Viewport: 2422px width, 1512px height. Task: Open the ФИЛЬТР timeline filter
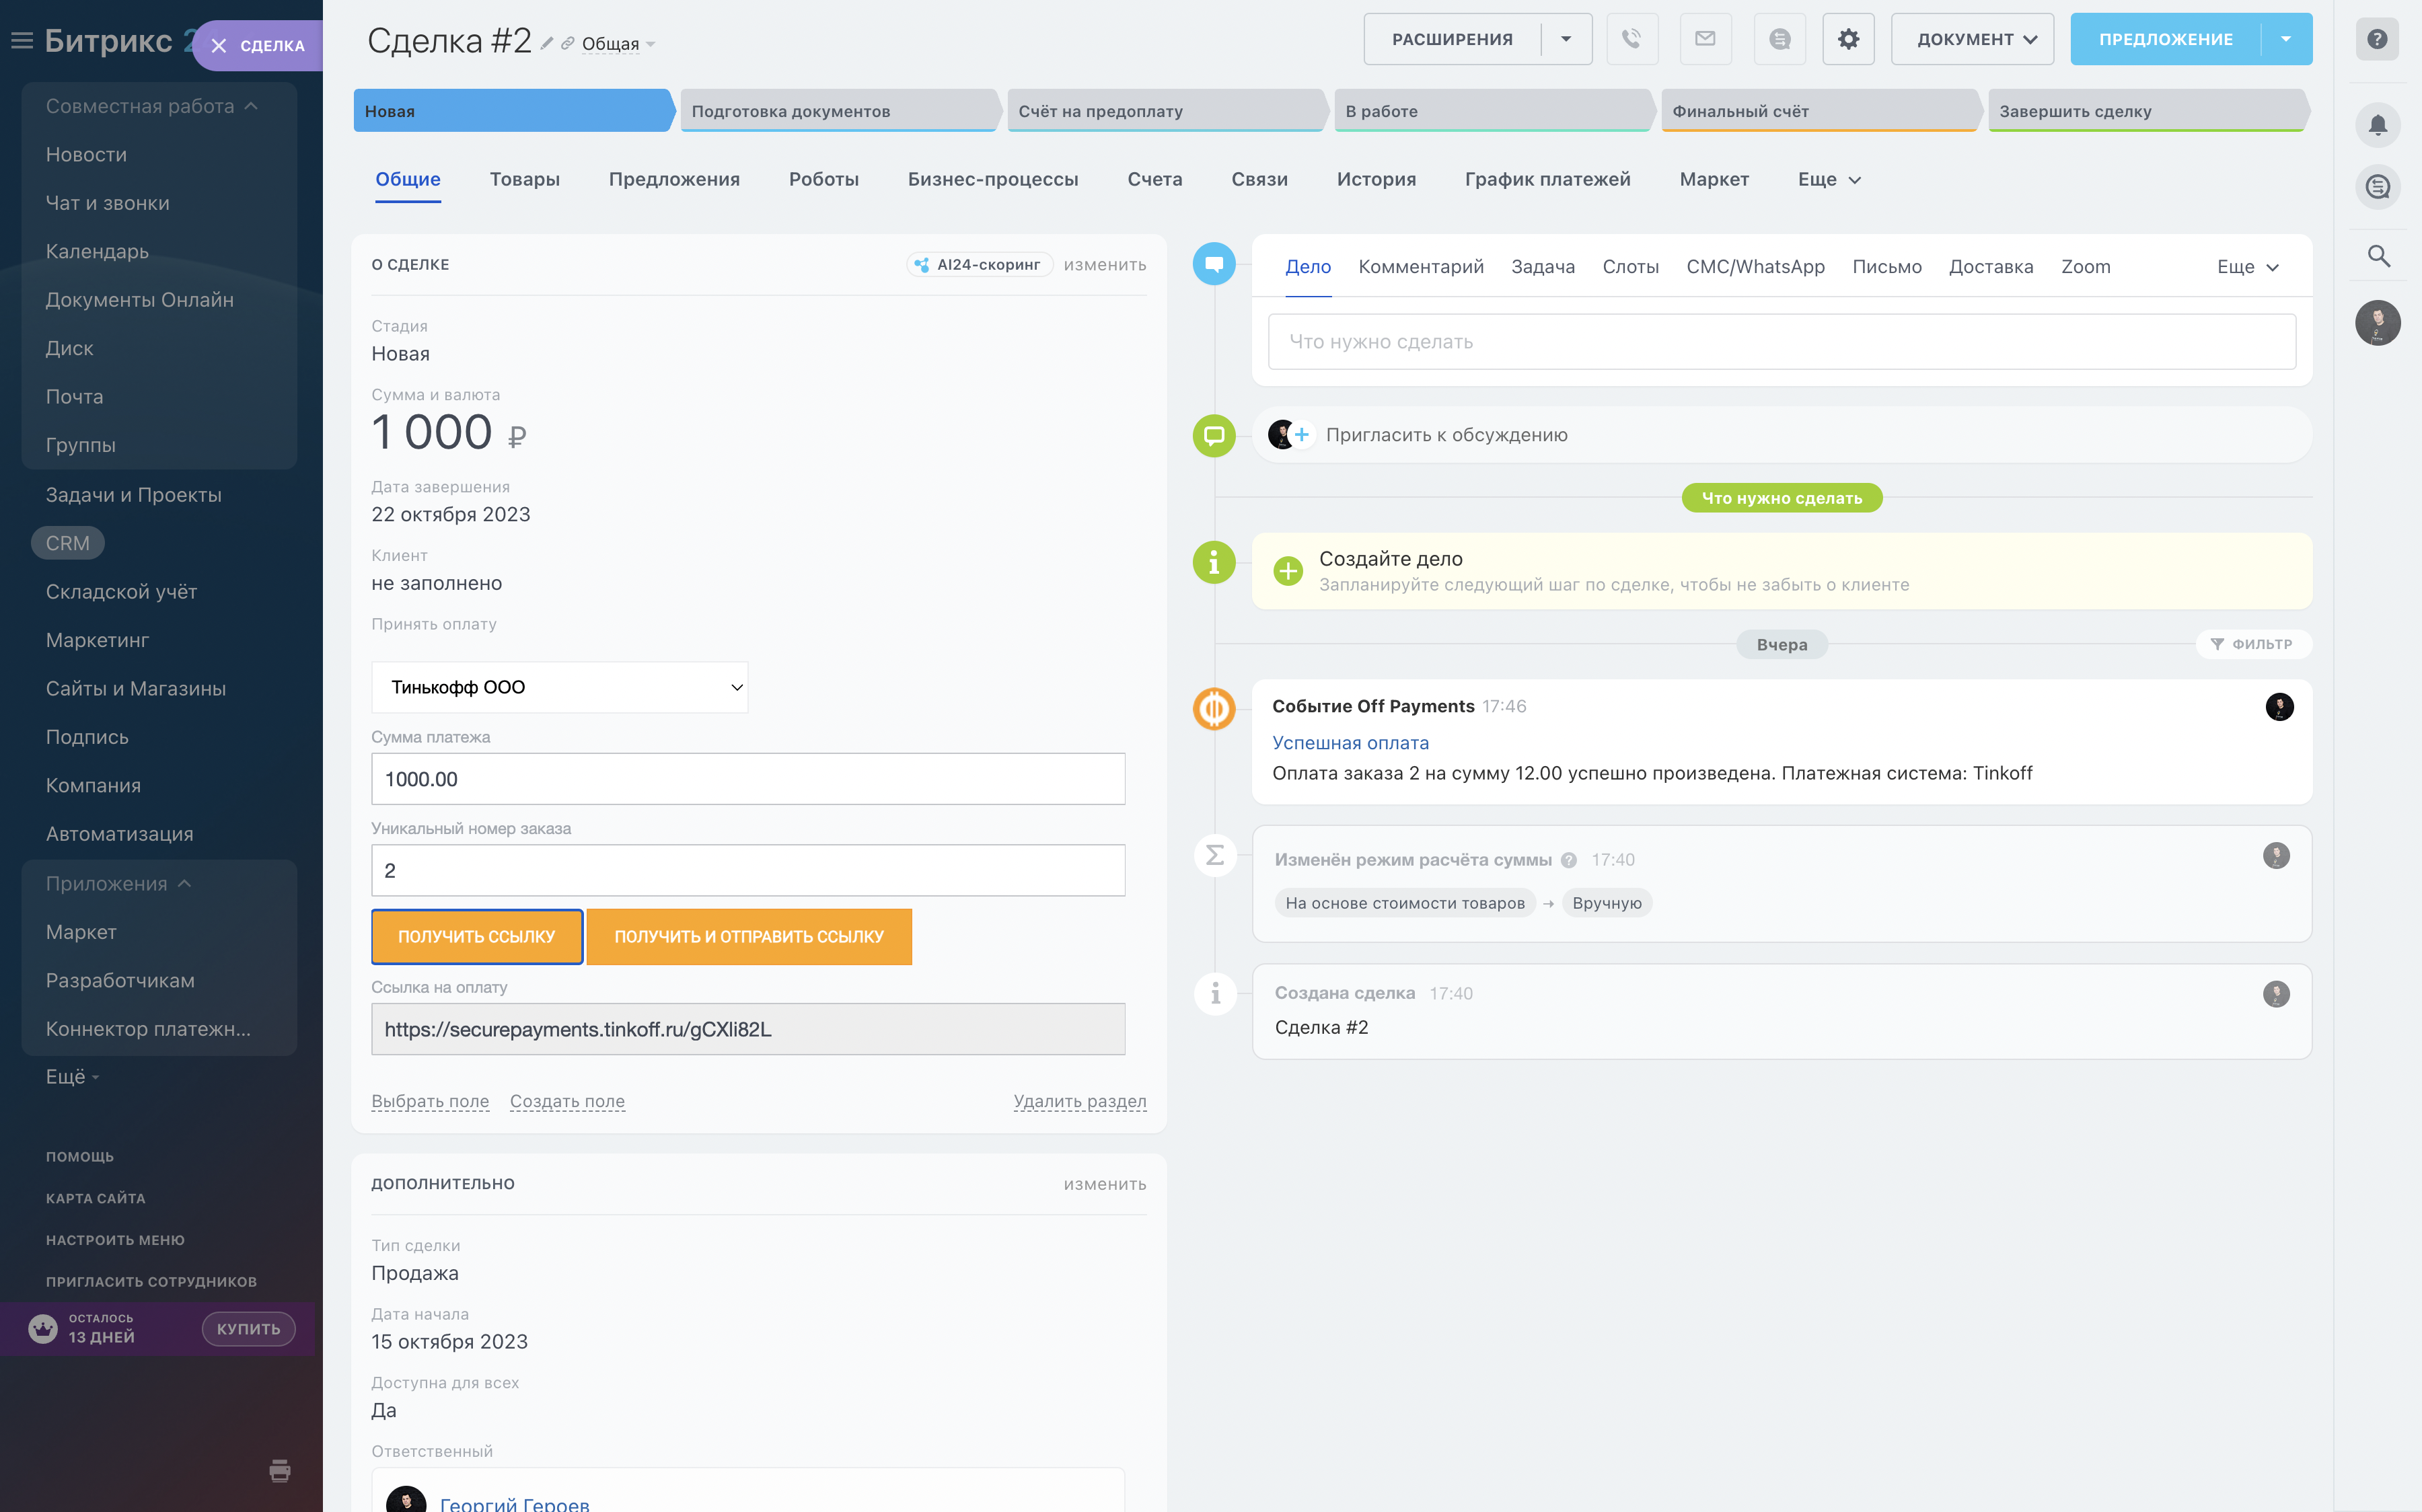pos(2253,644)
